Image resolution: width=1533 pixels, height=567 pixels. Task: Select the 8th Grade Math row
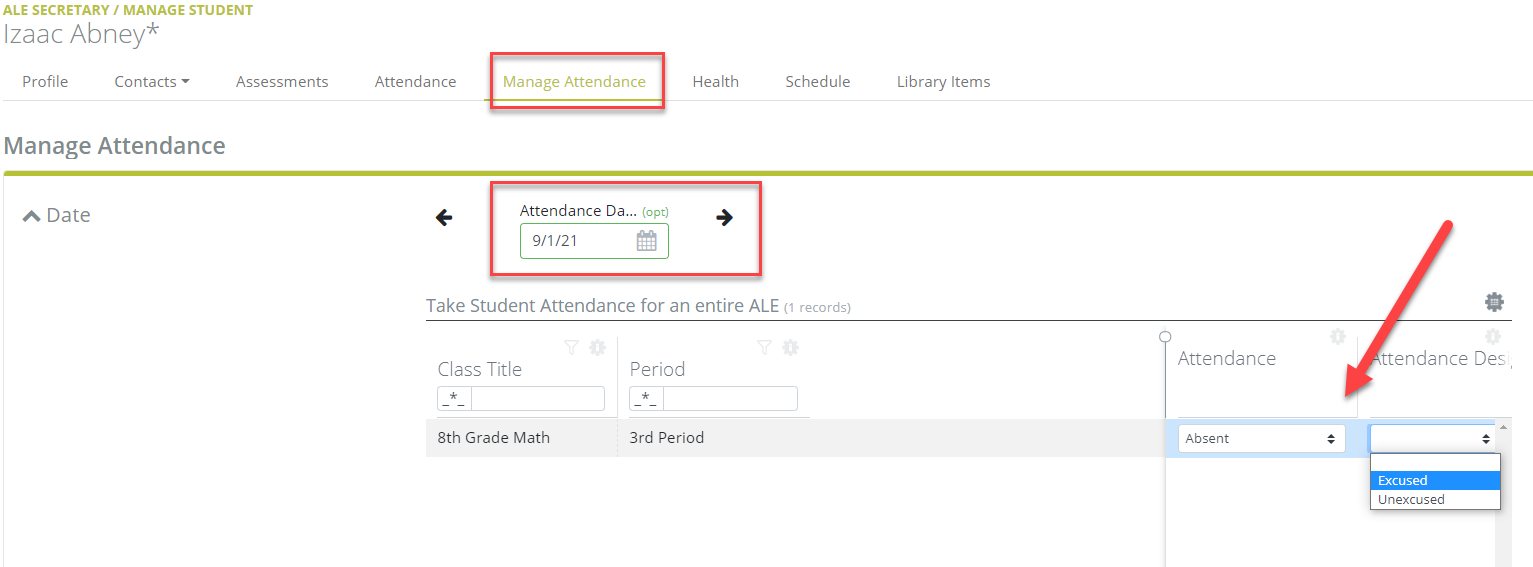pos(795,438)
